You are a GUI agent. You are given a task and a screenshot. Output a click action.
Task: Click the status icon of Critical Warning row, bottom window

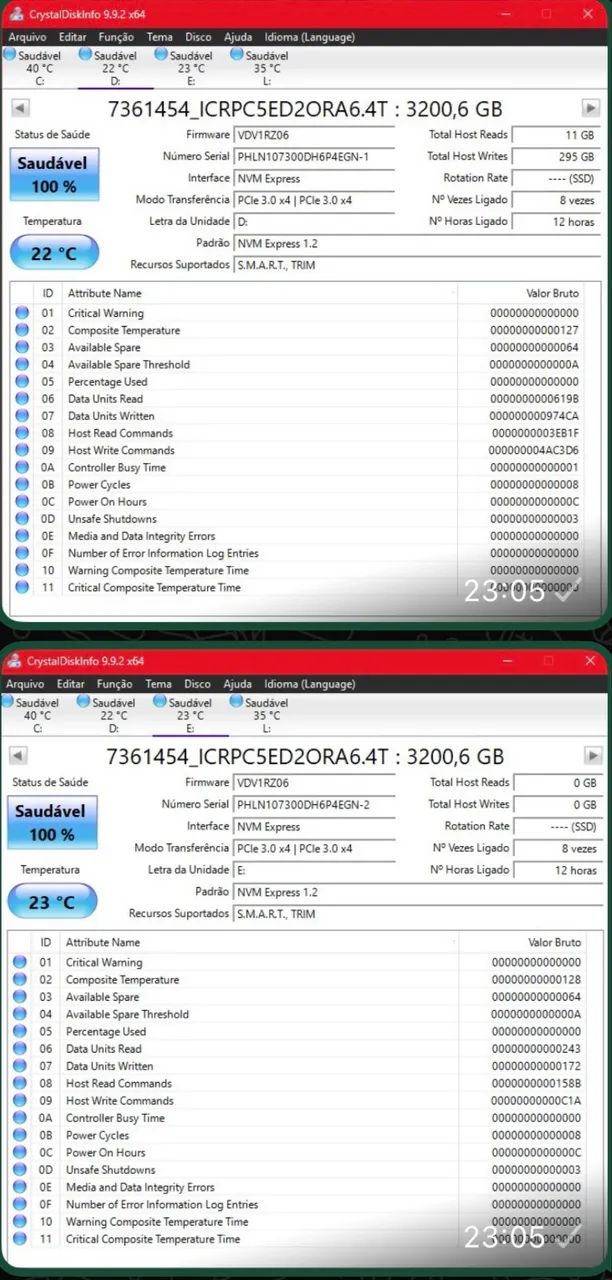coord(20,963)
